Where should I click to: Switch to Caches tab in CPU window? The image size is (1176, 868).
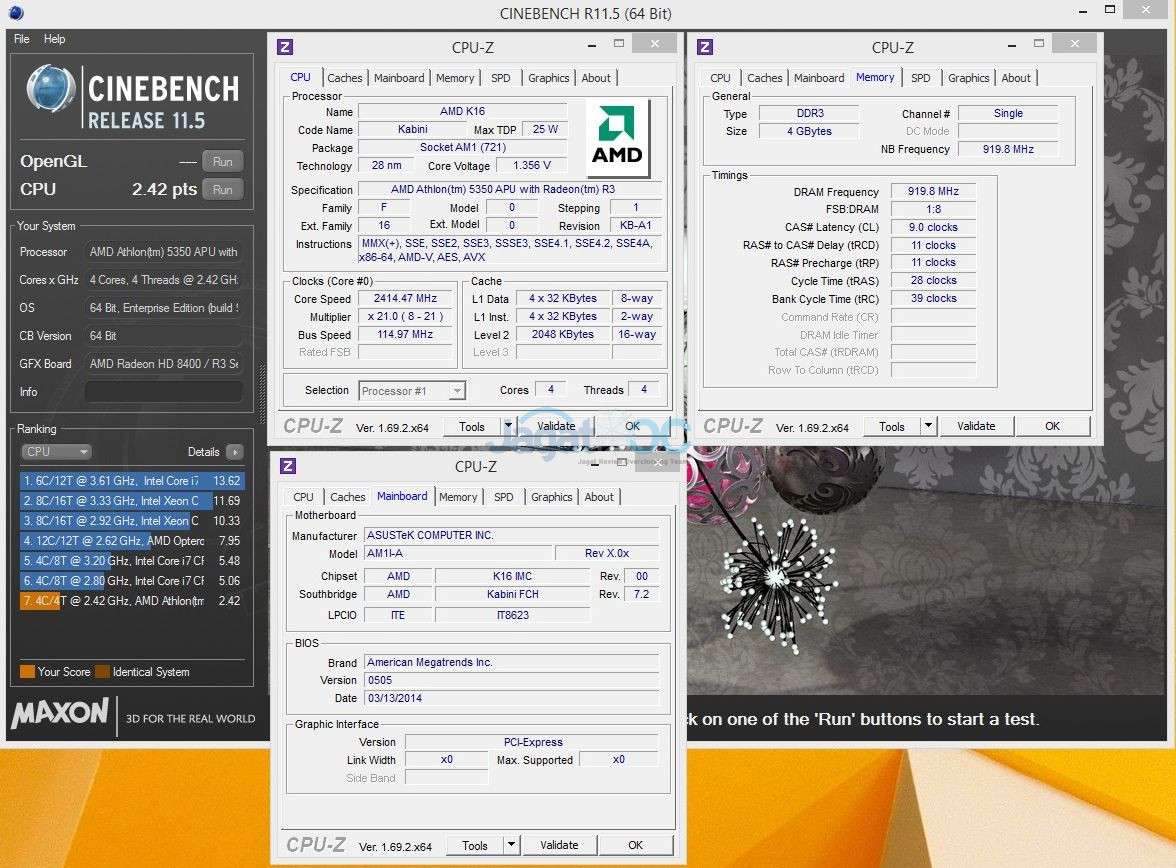[345, 78]
